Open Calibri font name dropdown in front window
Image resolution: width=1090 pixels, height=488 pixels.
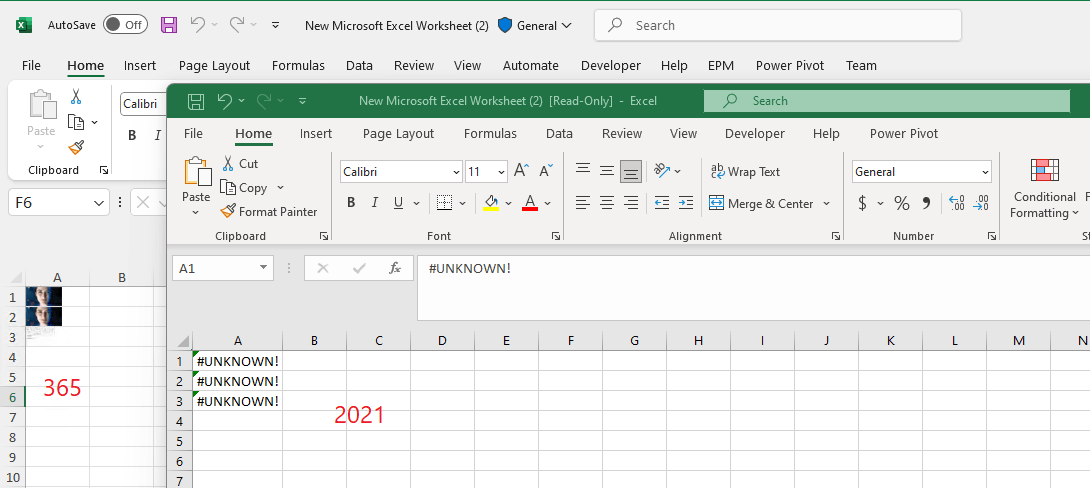[x=456, y=172]
